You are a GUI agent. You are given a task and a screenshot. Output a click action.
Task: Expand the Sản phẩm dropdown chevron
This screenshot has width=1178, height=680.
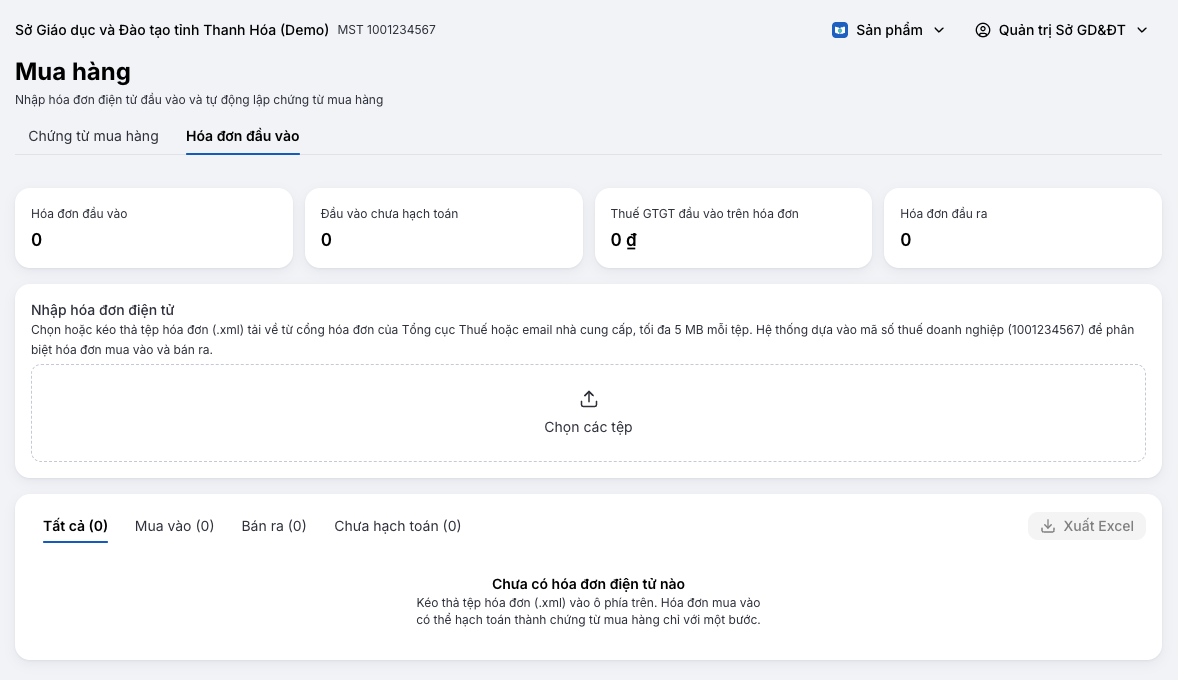pos(939,30)
